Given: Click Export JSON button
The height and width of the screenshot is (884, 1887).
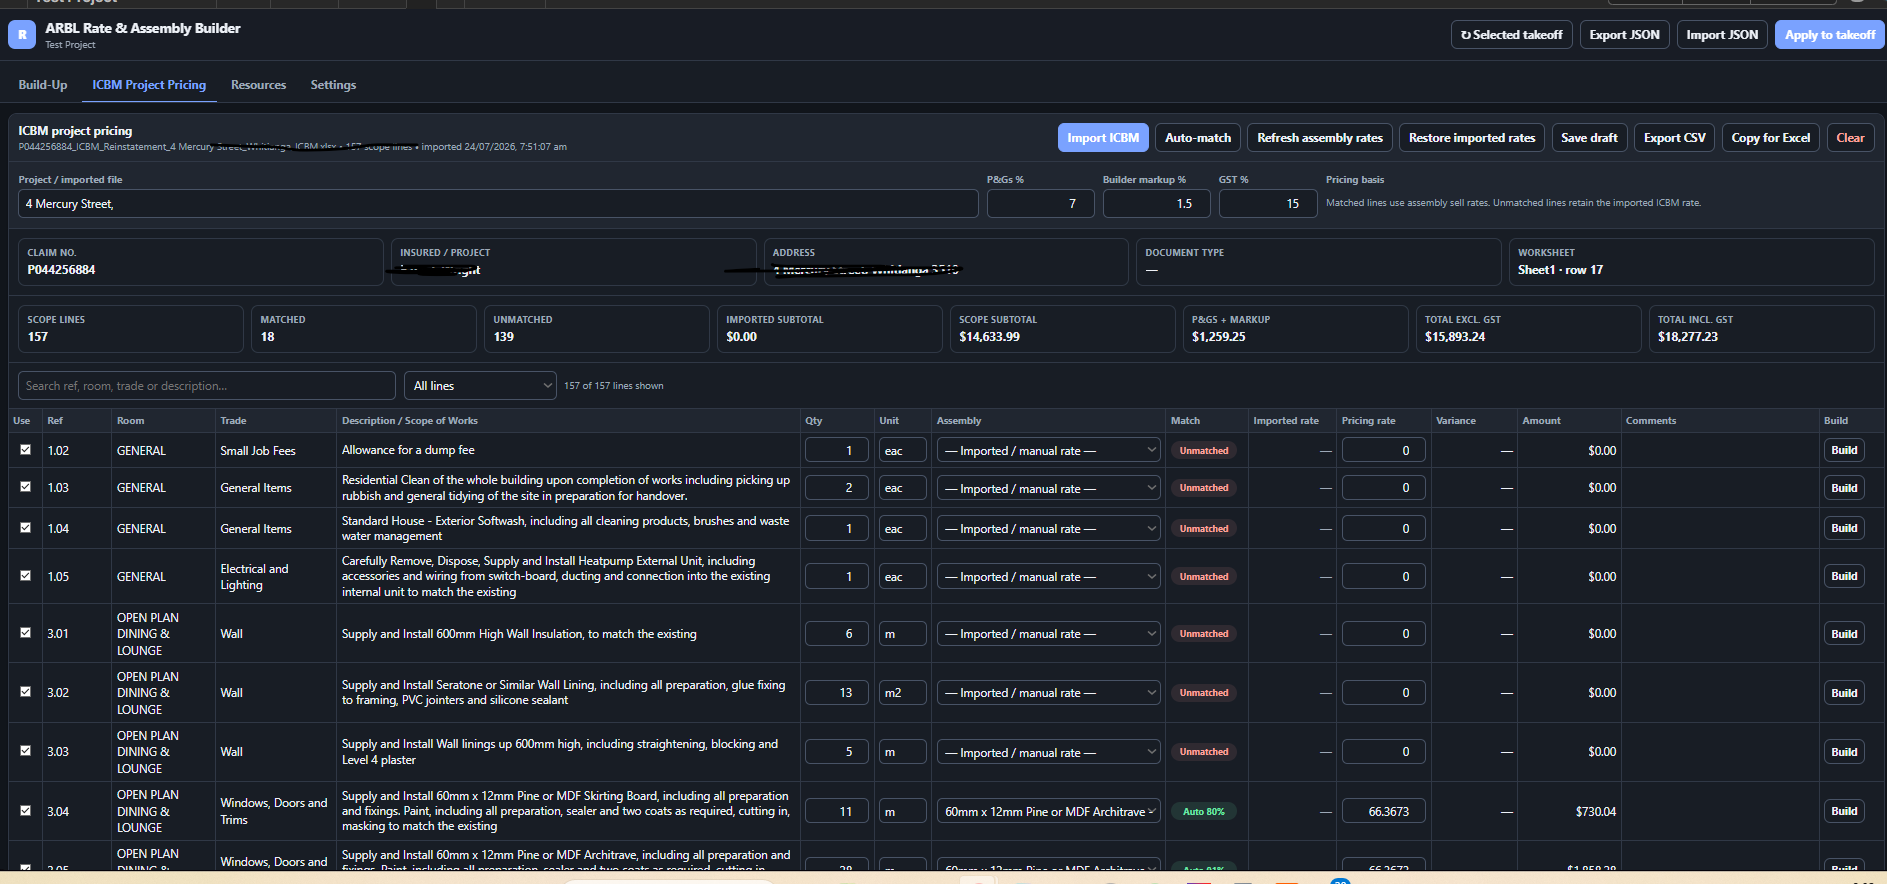Looking at the screenshot, I should (x=1624, y=35).
